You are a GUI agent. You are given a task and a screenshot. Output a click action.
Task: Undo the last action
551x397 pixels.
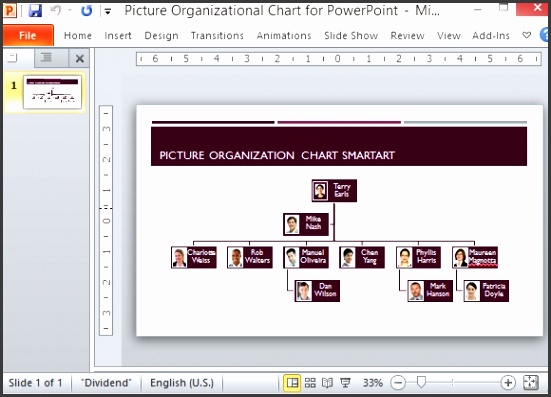[55, 11]
